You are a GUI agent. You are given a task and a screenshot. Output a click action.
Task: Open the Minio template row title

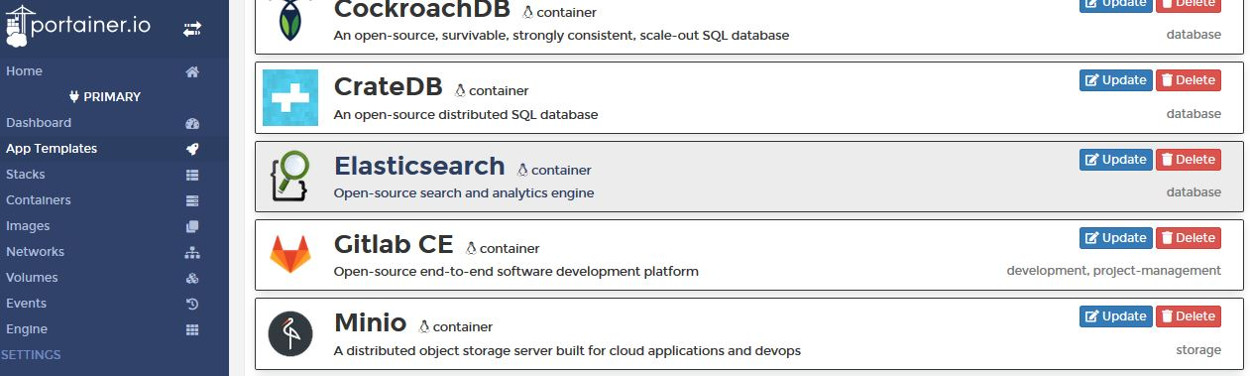(x=370, y=323)
